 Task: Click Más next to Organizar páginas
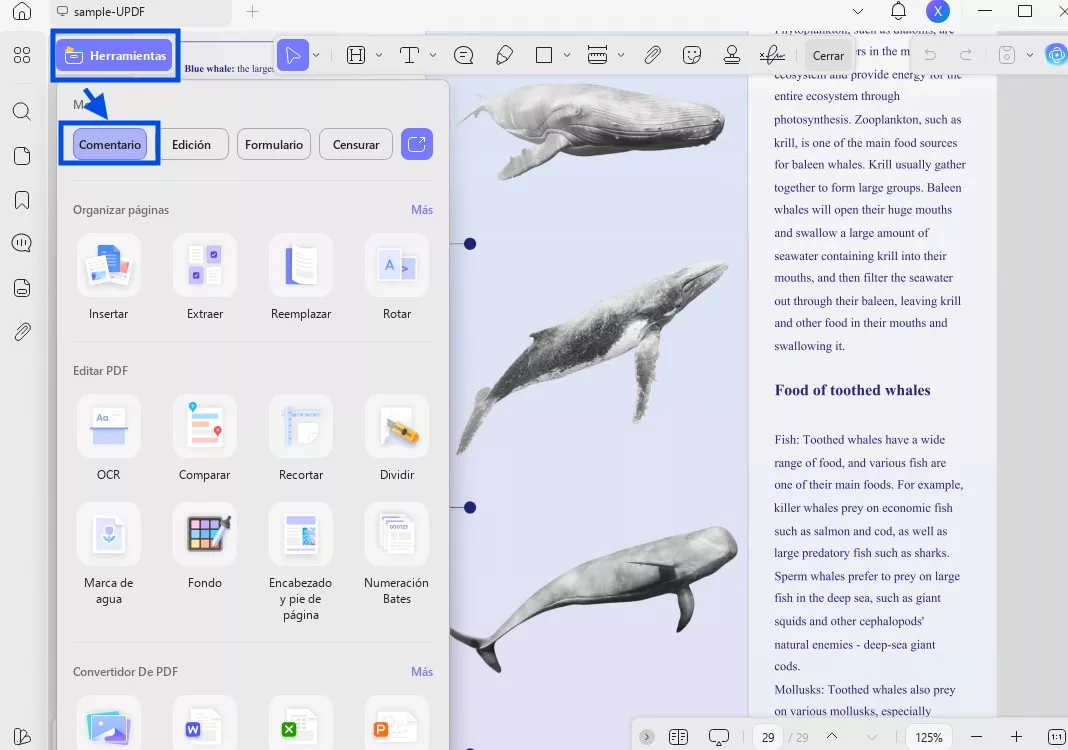(x=421, y=210)
